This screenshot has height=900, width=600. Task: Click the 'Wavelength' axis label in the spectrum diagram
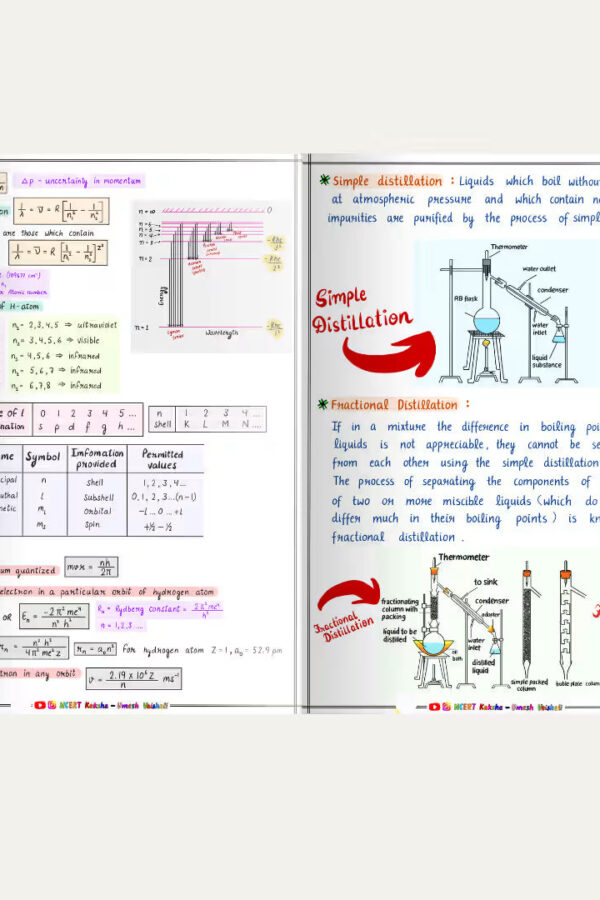[221, 332]
